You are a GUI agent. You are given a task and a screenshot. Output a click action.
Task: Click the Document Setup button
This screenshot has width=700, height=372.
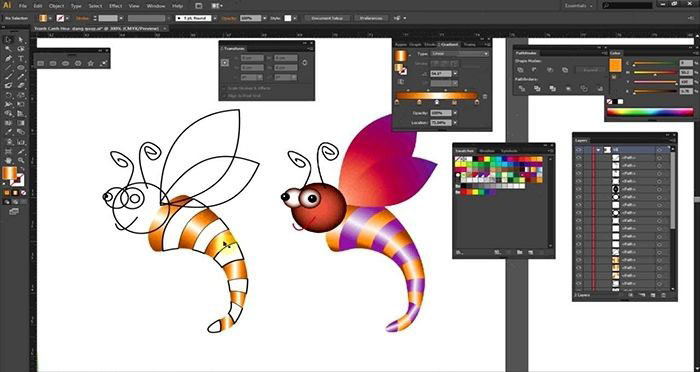[x=327, y=18]
